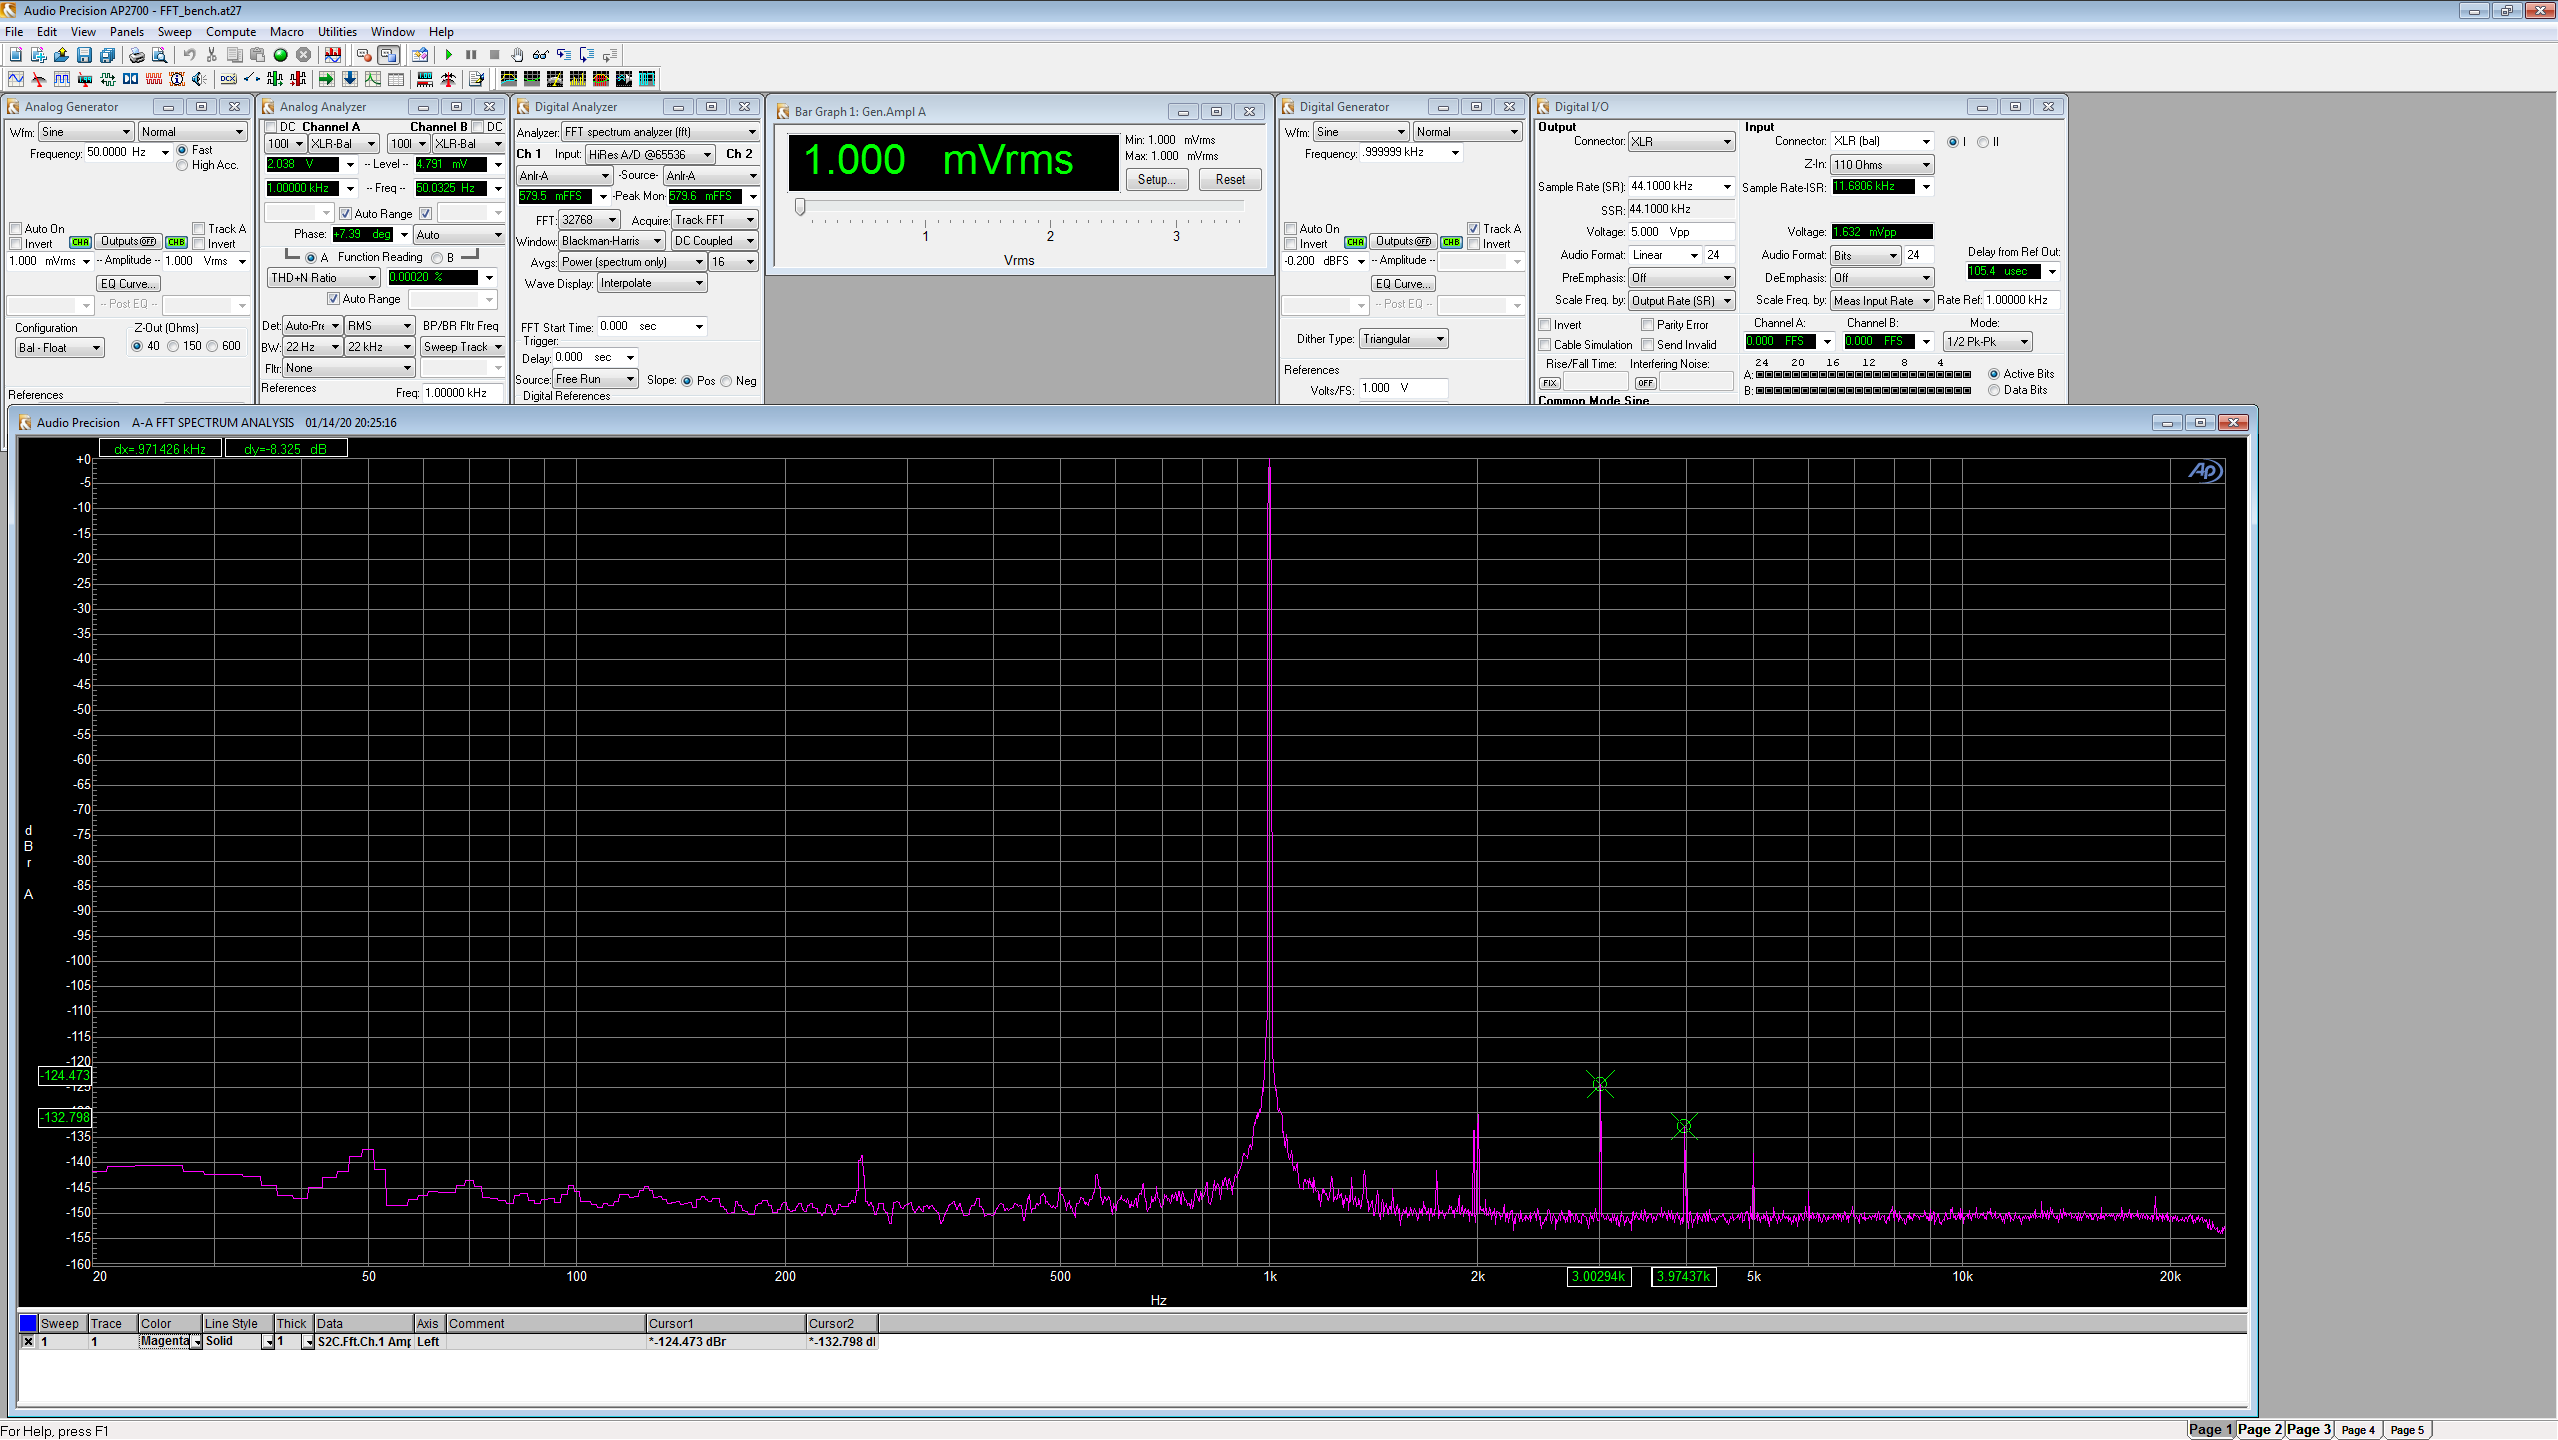Image resolution: width=2558 pixels, height=1440 pixels.
Task: Toggle Track A in Analog Generator
Action: pos(199,229)
